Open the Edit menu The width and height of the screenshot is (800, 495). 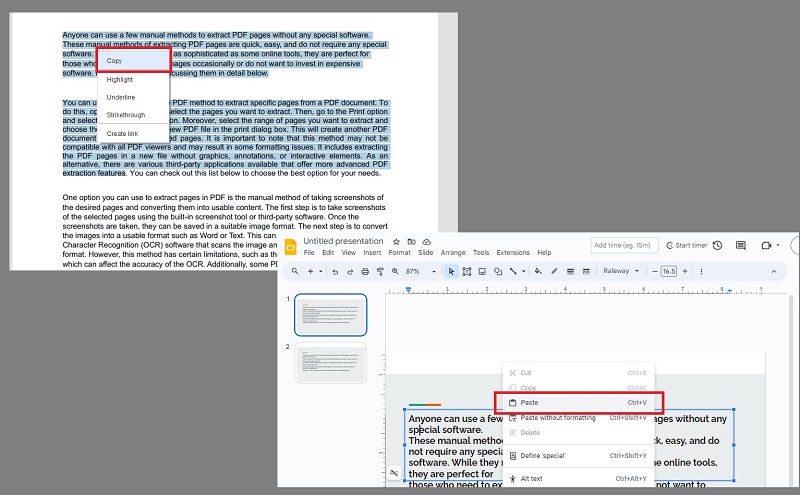(328, 253)
